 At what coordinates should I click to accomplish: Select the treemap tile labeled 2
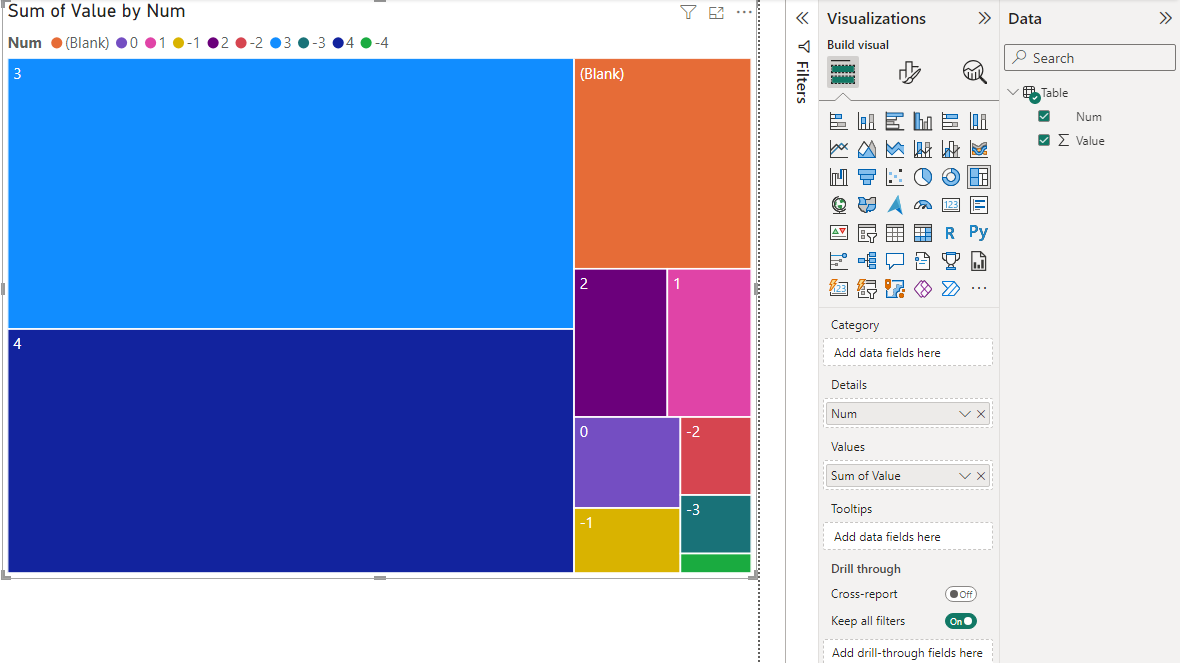[x=620, y=343]
